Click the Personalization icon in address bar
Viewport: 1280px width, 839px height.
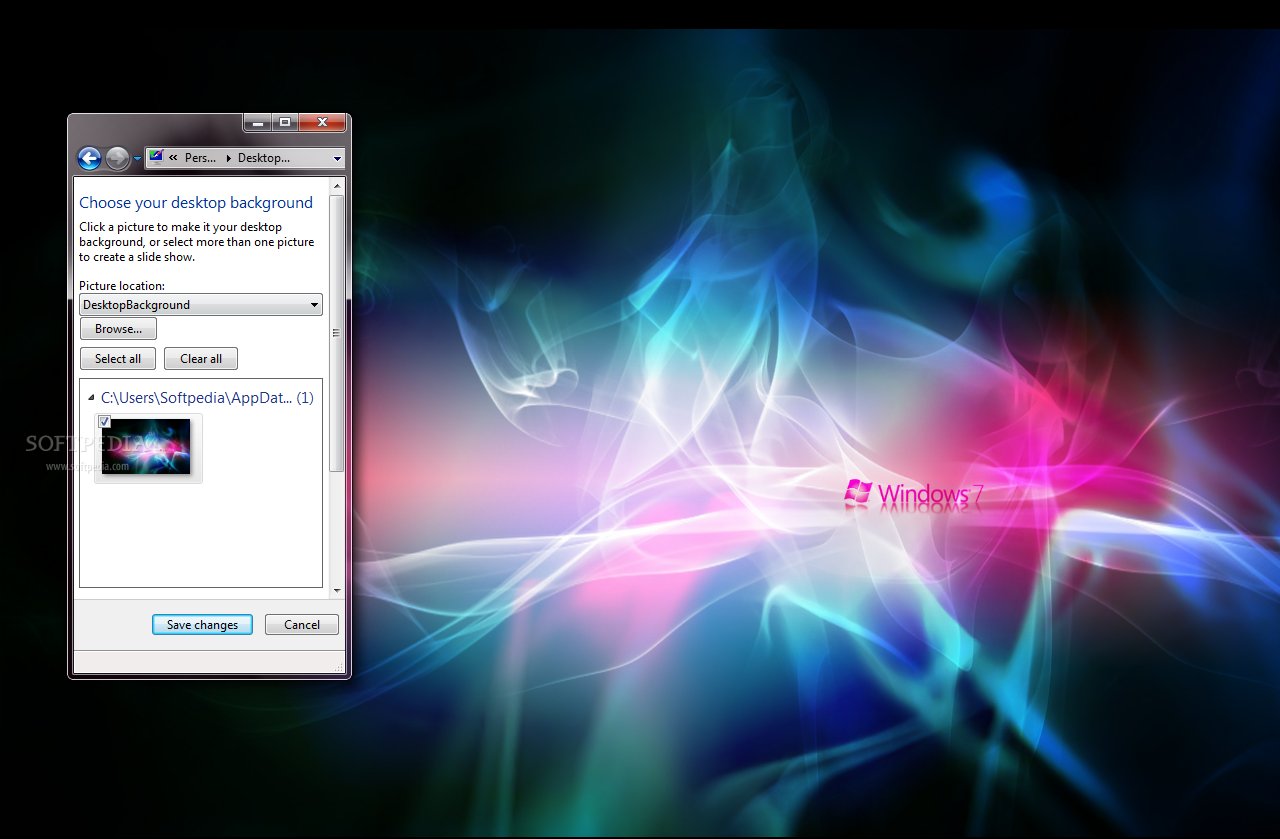click(156, 157)
